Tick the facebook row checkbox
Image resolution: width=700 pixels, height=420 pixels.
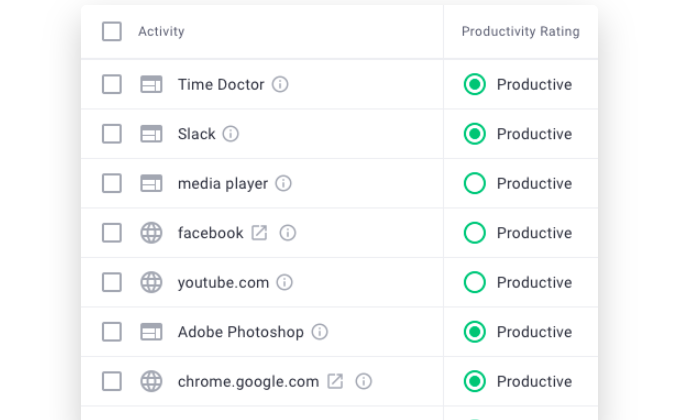[112, 233]
